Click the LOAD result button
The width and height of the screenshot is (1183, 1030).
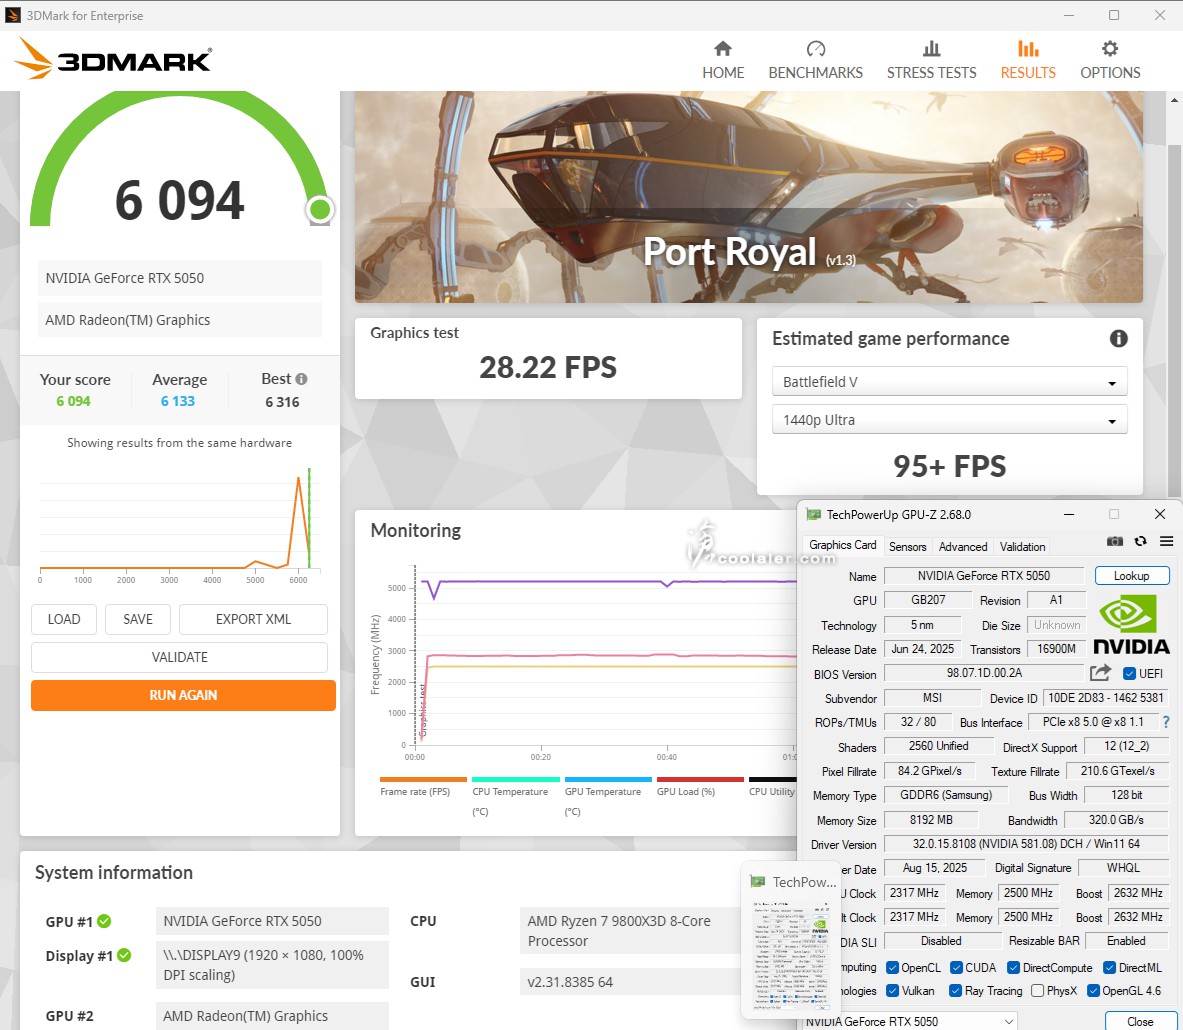pyautogui.click(x=64, y=620)
